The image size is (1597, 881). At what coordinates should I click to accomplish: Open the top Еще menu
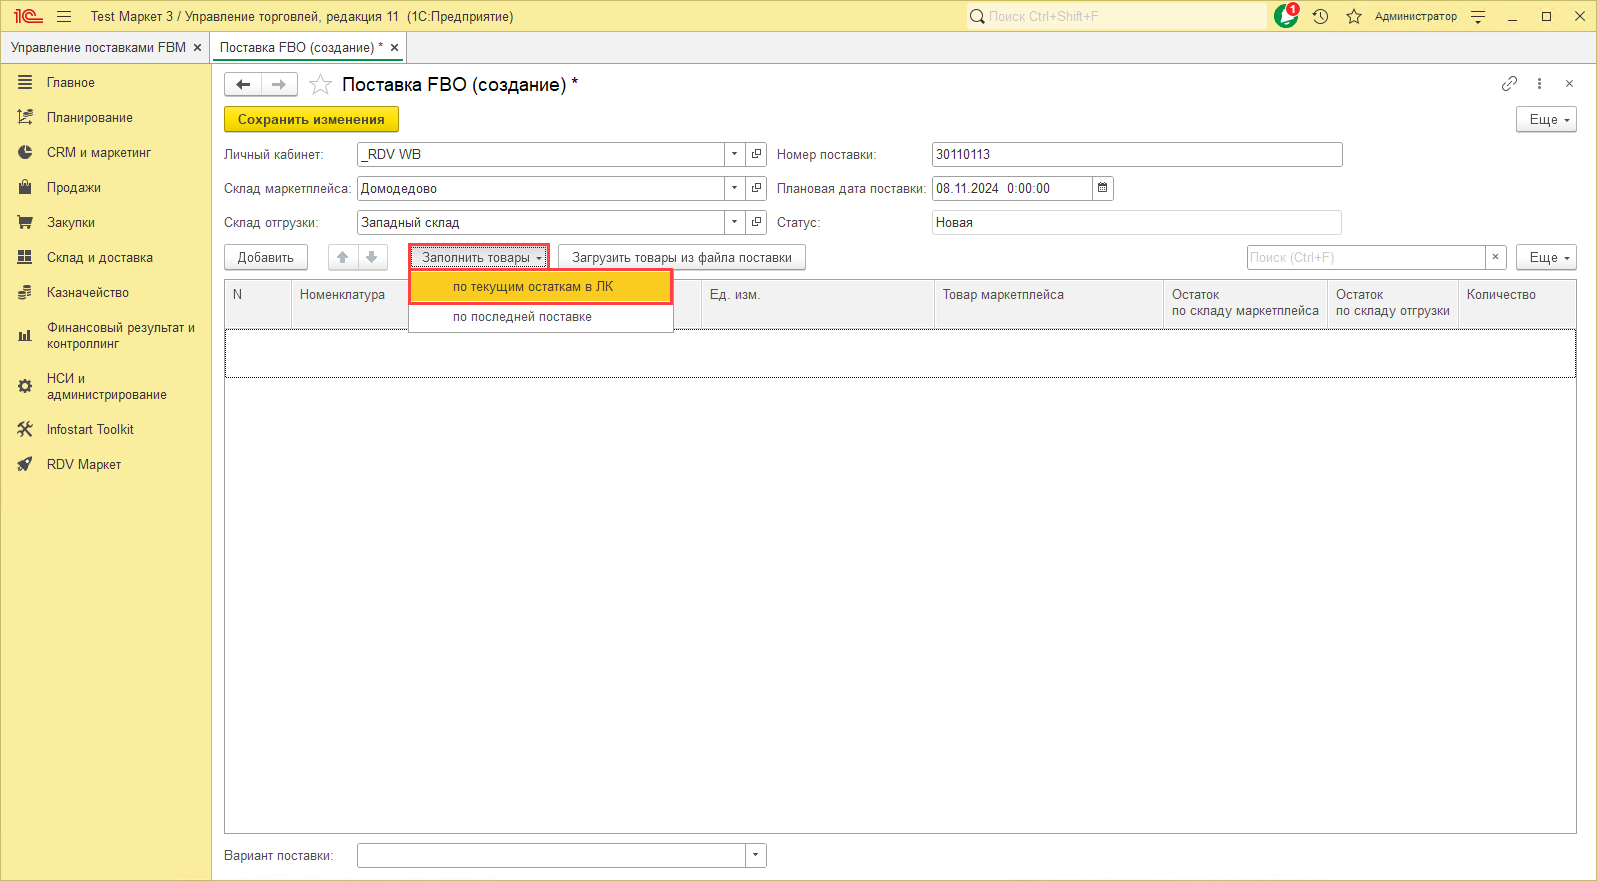click(x=1546, y=119)
